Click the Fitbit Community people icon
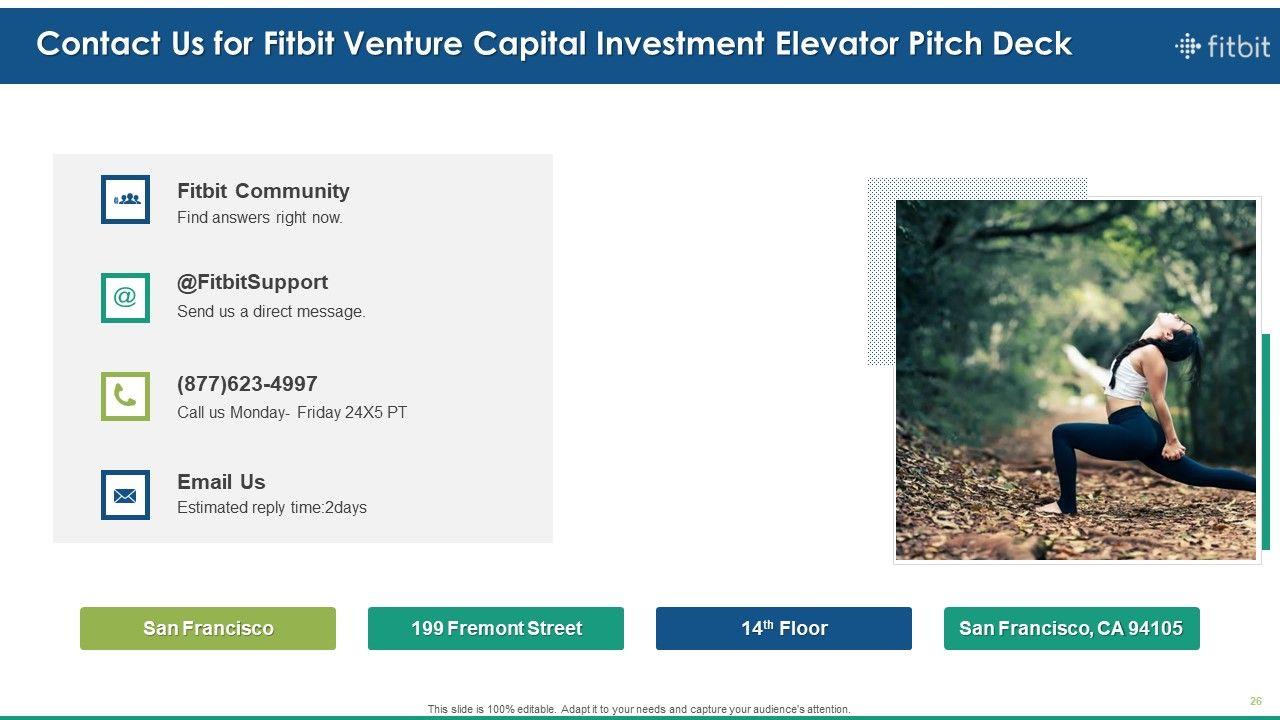Viewport: 1280px width, 720px height. tap(125, 199)
